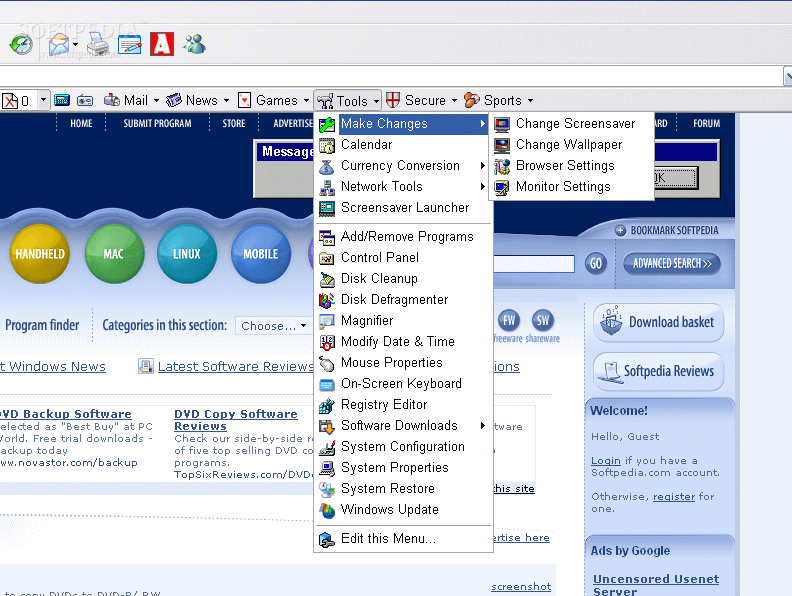The height and width of the screenshot is (596, 792).
Task: Open the Sports toolbar menu
Action: click(x=499, y=100)
